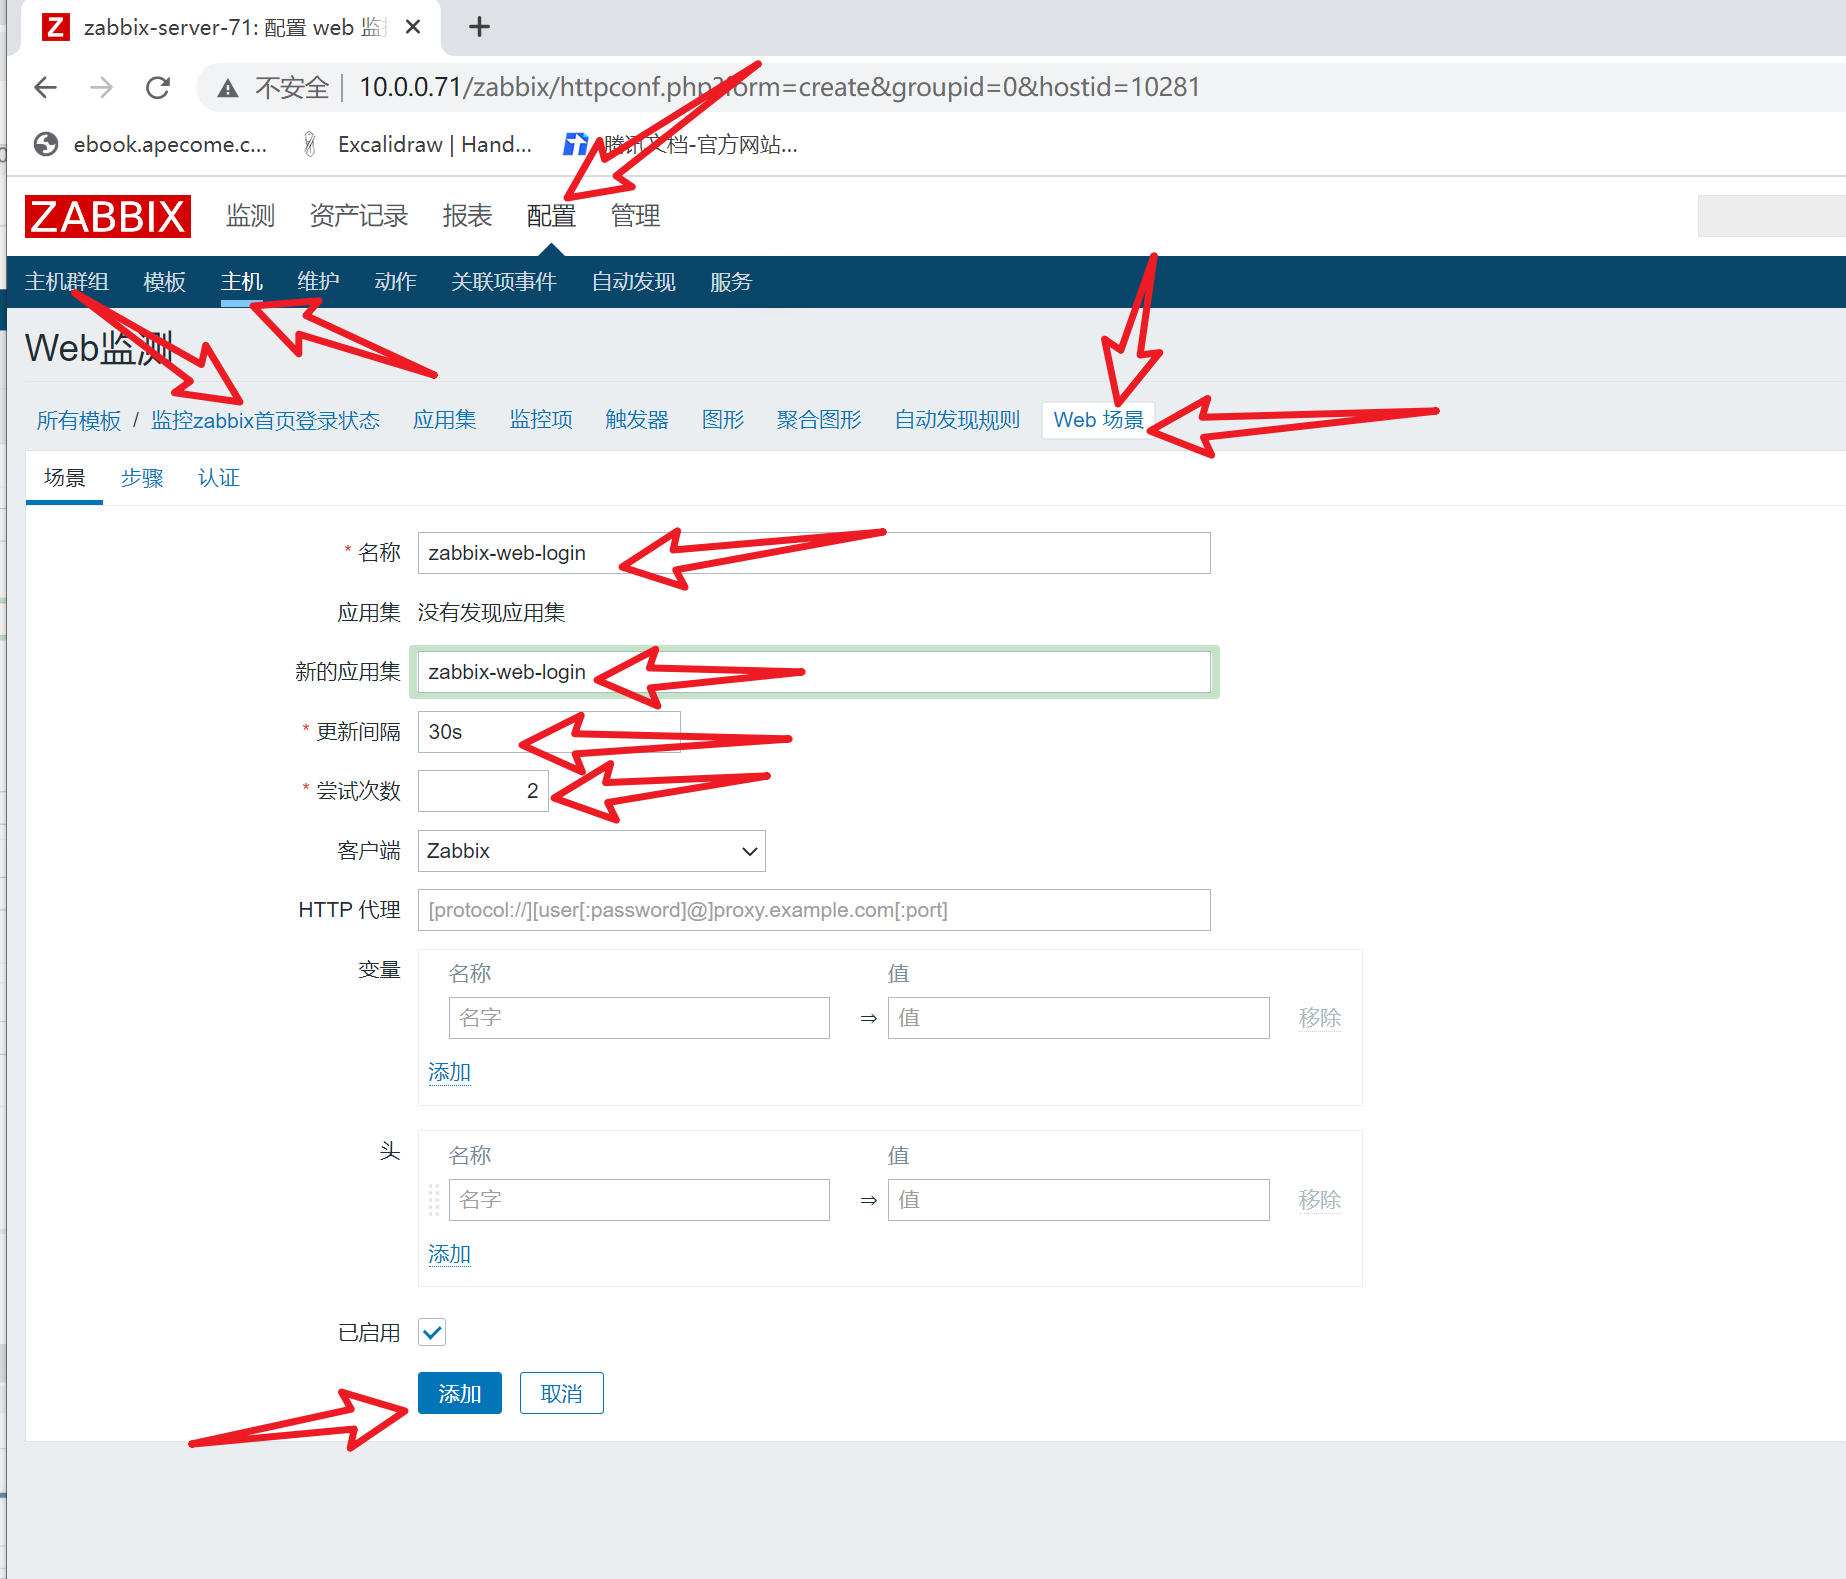
Task: Select the Web 场景 link
Action: pyautogui.click(x=1098, y=420)
